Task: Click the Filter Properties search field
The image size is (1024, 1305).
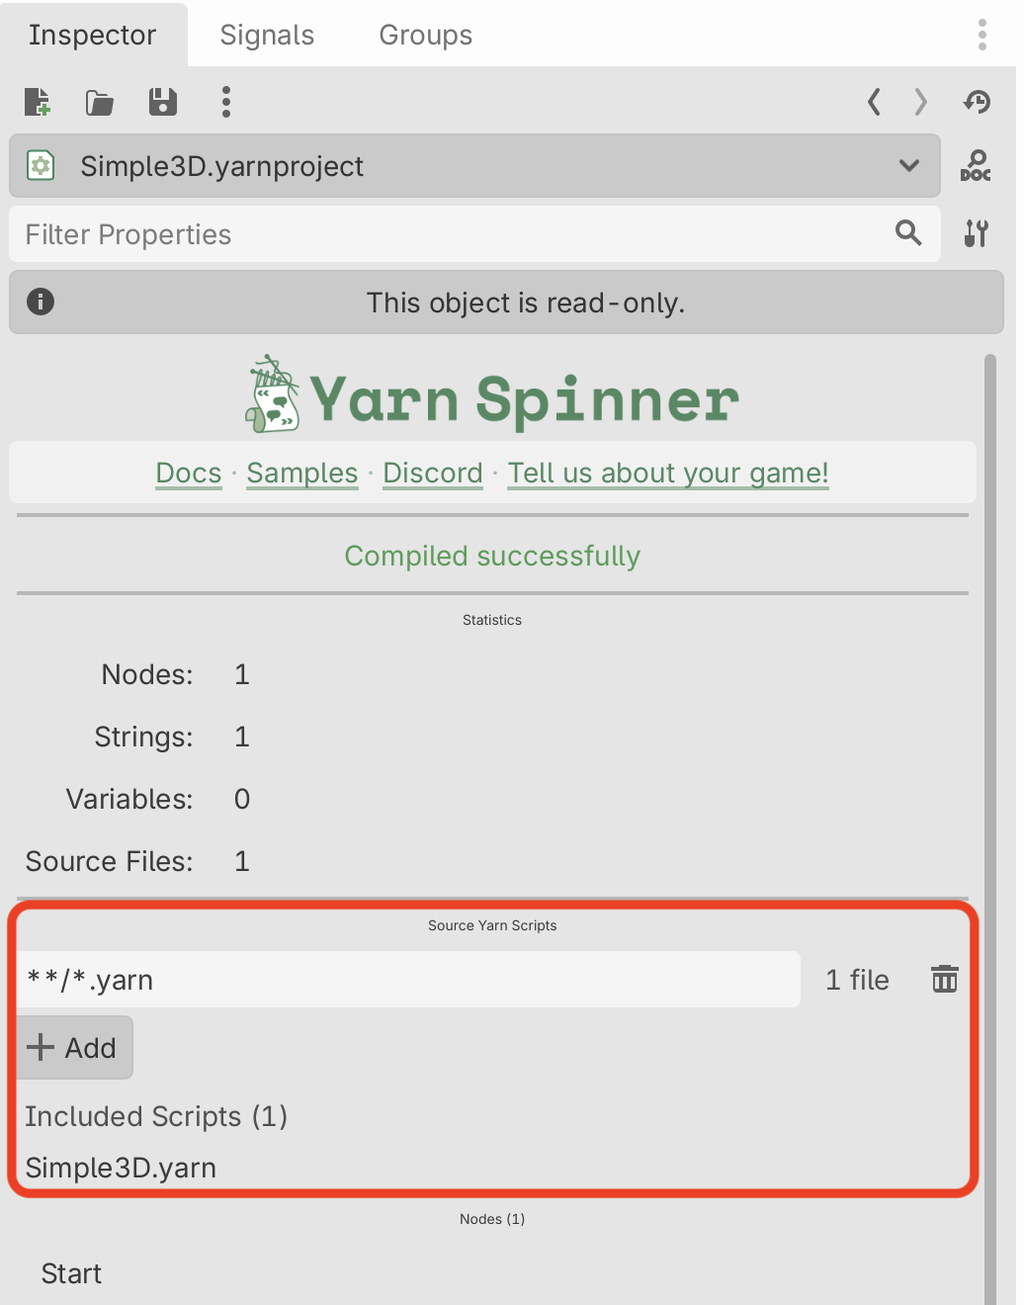Action: 475,234
